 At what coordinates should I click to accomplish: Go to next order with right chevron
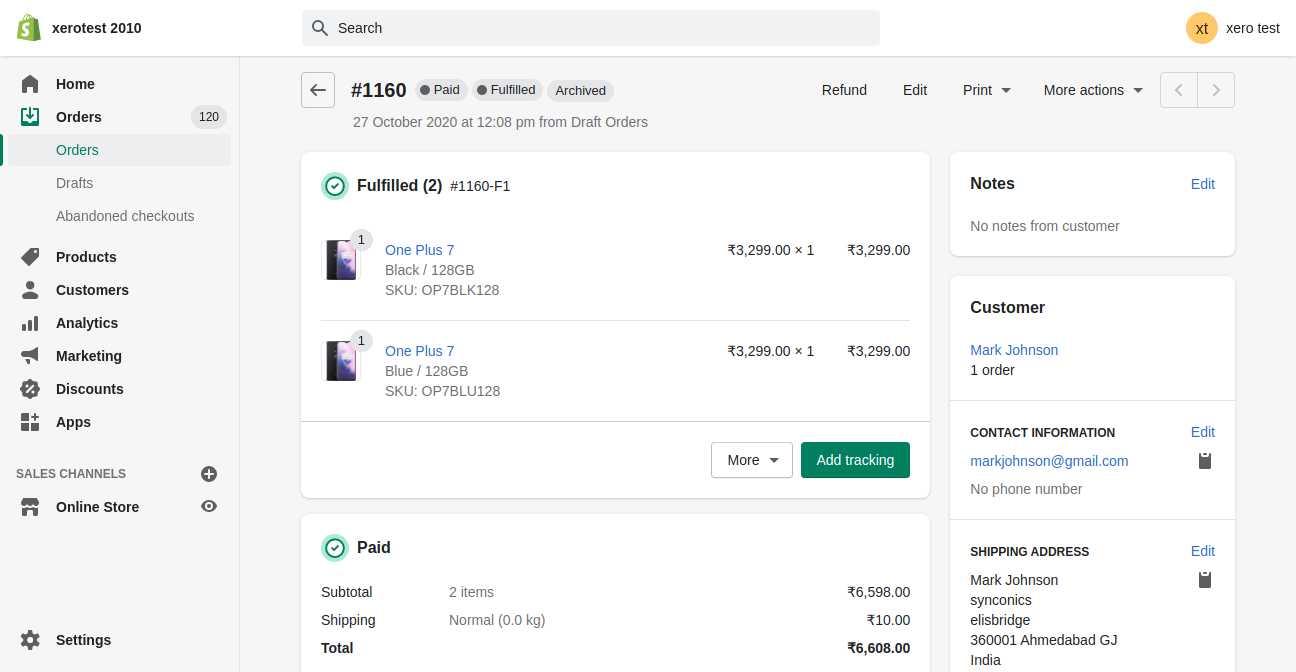click(1216, 90)
